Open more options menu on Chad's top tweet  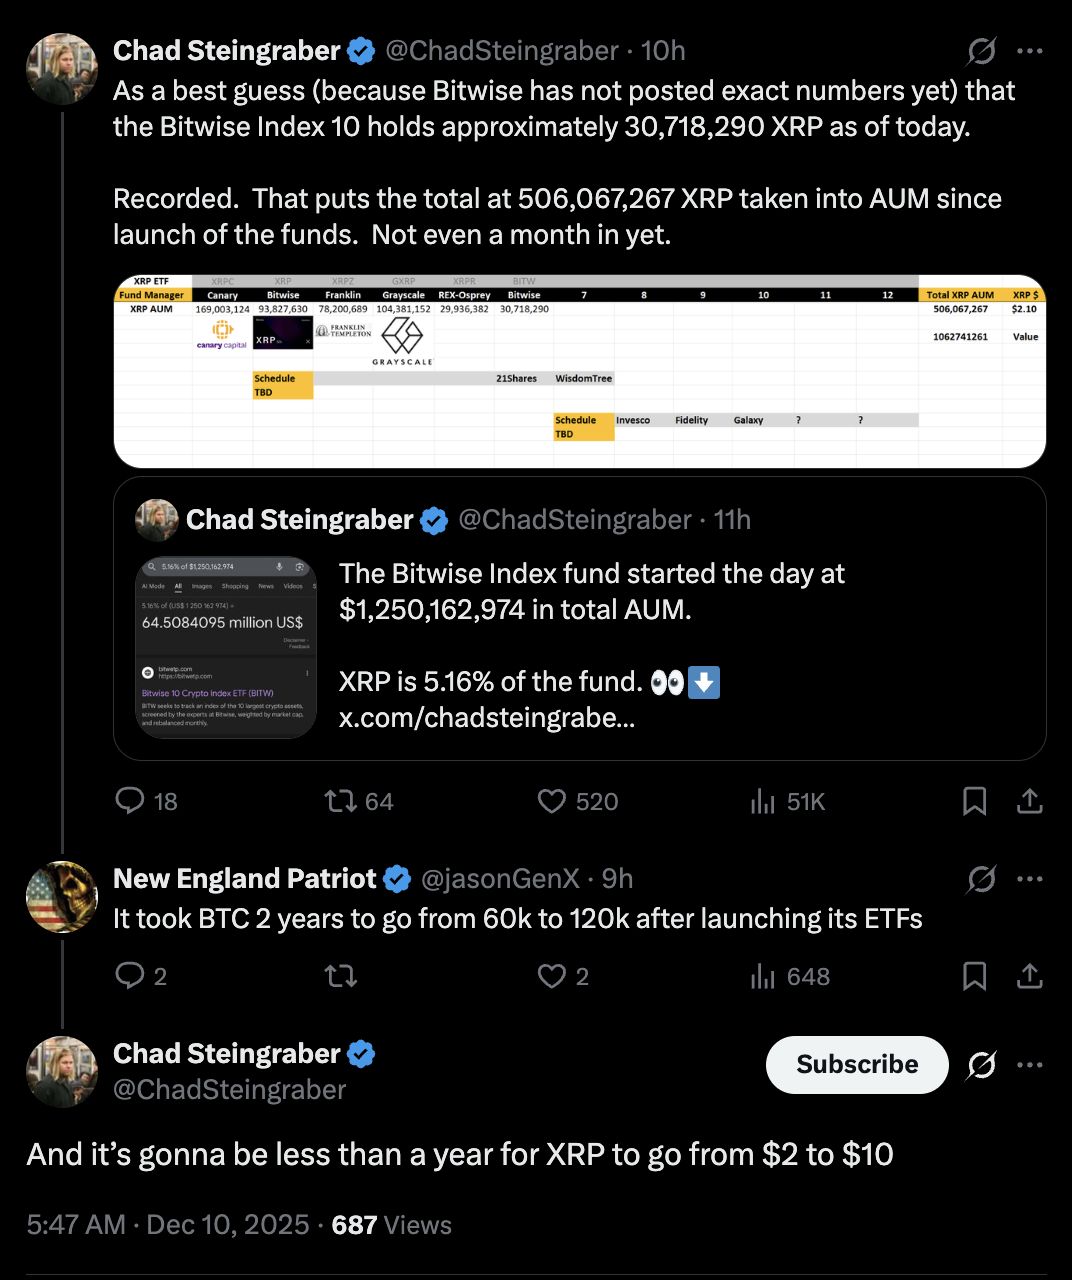coord(1030,50)
